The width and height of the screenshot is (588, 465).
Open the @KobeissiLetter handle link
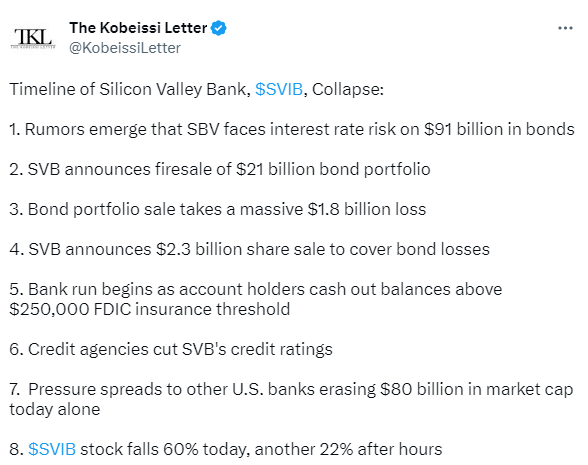point(125,48)
